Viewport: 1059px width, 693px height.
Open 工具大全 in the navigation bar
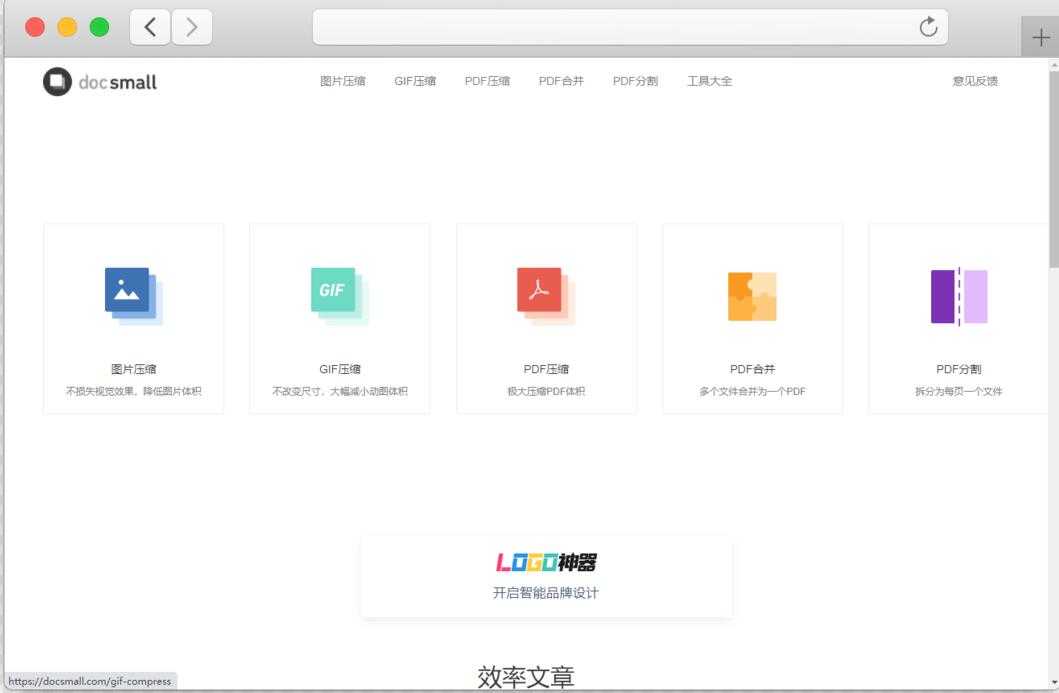(x=709, y=81)
